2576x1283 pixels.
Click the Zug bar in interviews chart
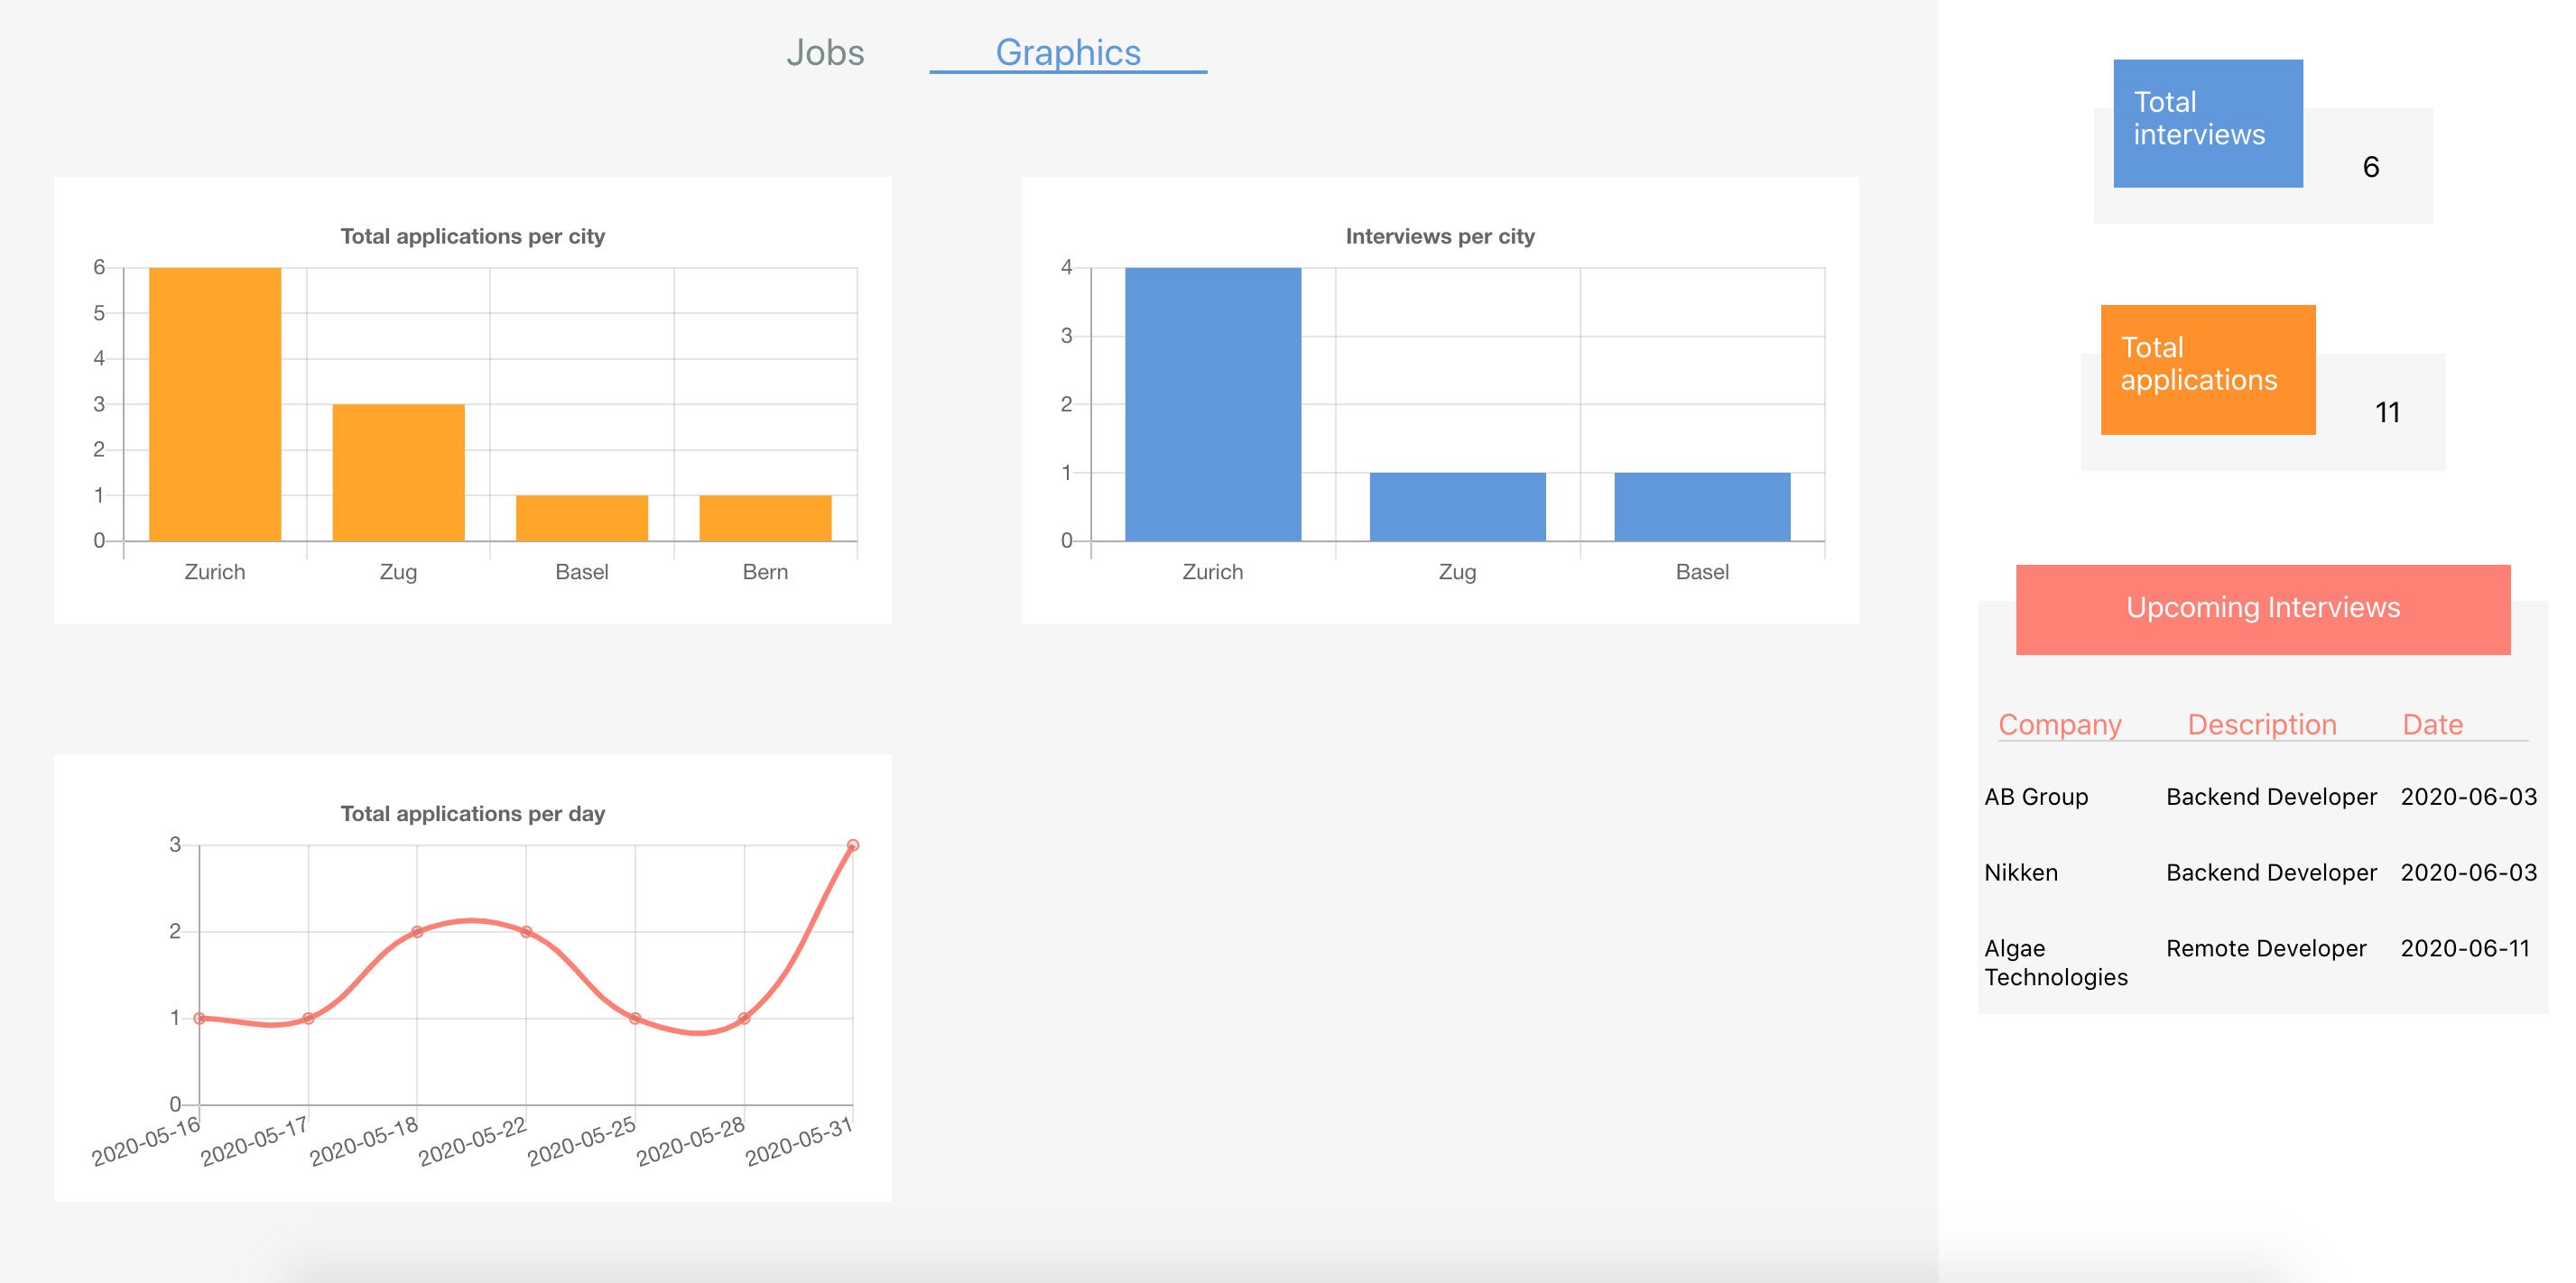[1456, 506]
